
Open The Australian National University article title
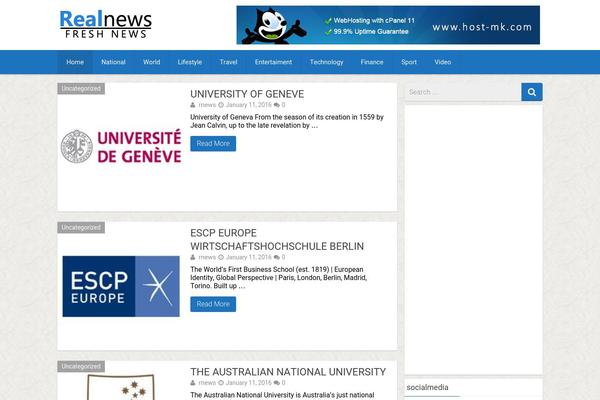coord(288,372)
